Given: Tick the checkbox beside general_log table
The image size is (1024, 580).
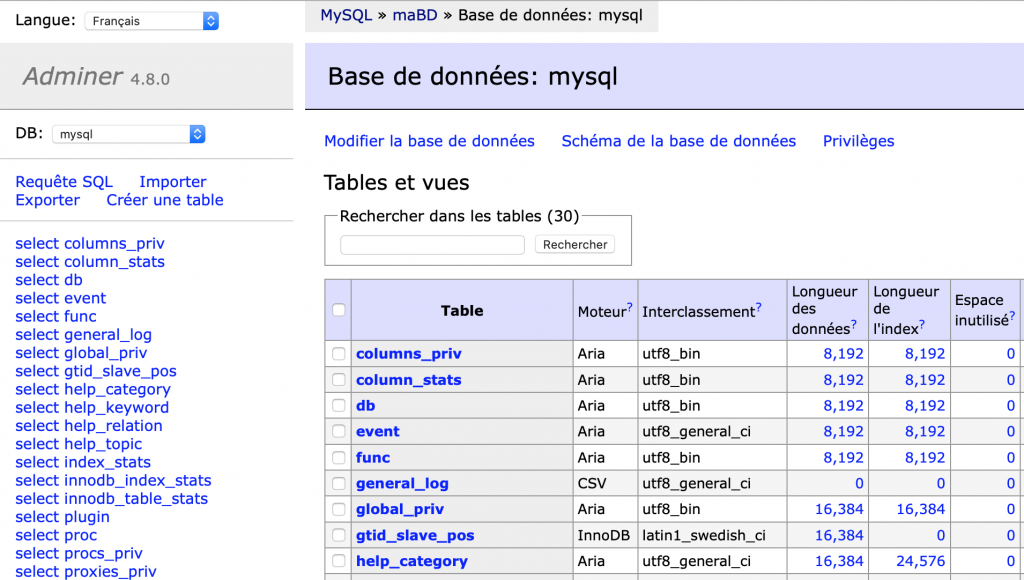Looking at the screenshot, I should point(339,483).
